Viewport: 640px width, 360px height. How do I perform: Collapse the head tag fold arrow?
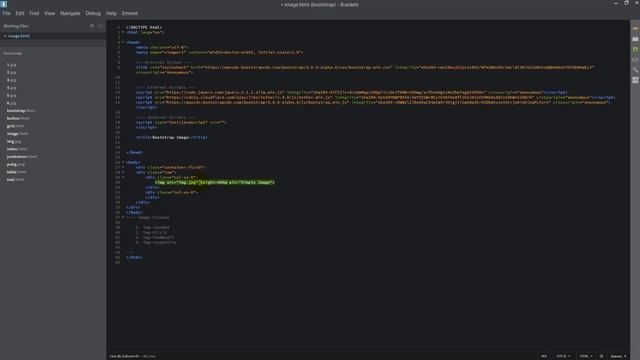click(123, 42)
